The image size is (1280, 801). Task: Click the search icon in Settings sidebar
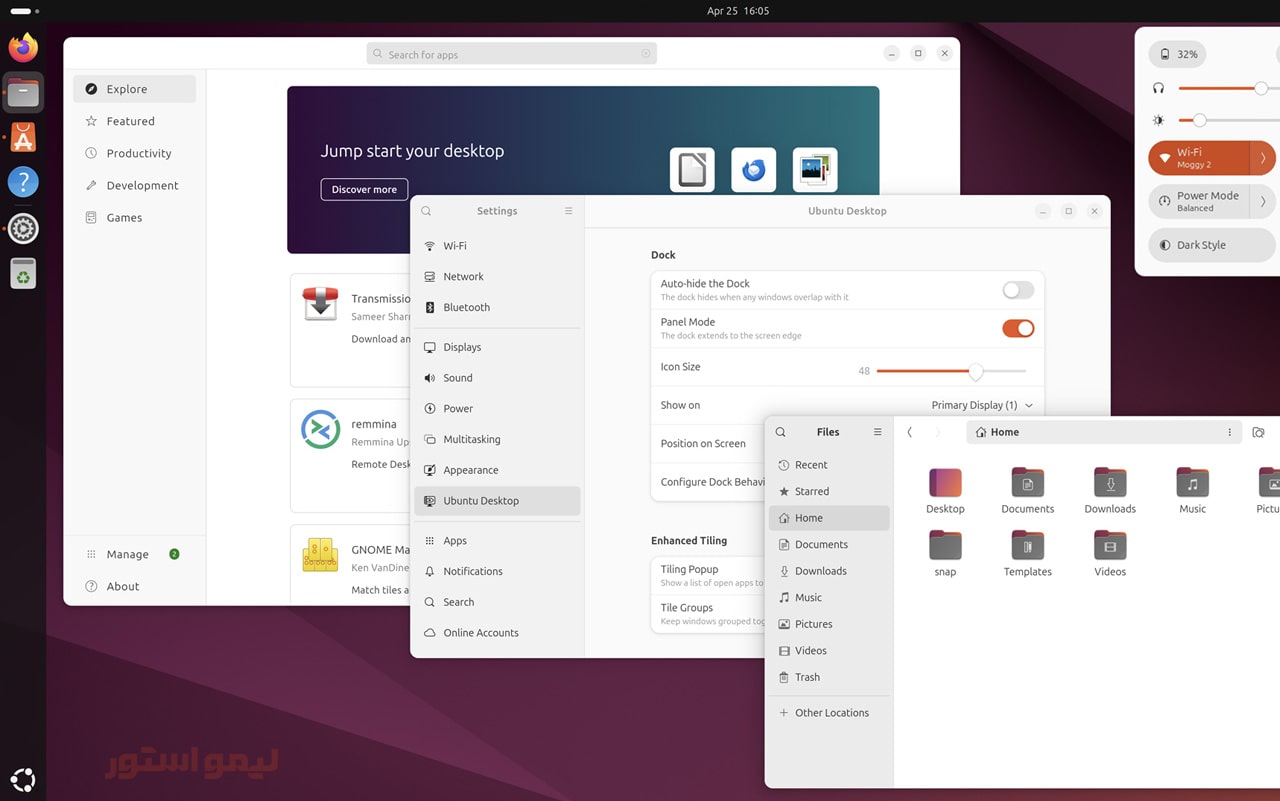pyautogui.click(x=426, y=211)
